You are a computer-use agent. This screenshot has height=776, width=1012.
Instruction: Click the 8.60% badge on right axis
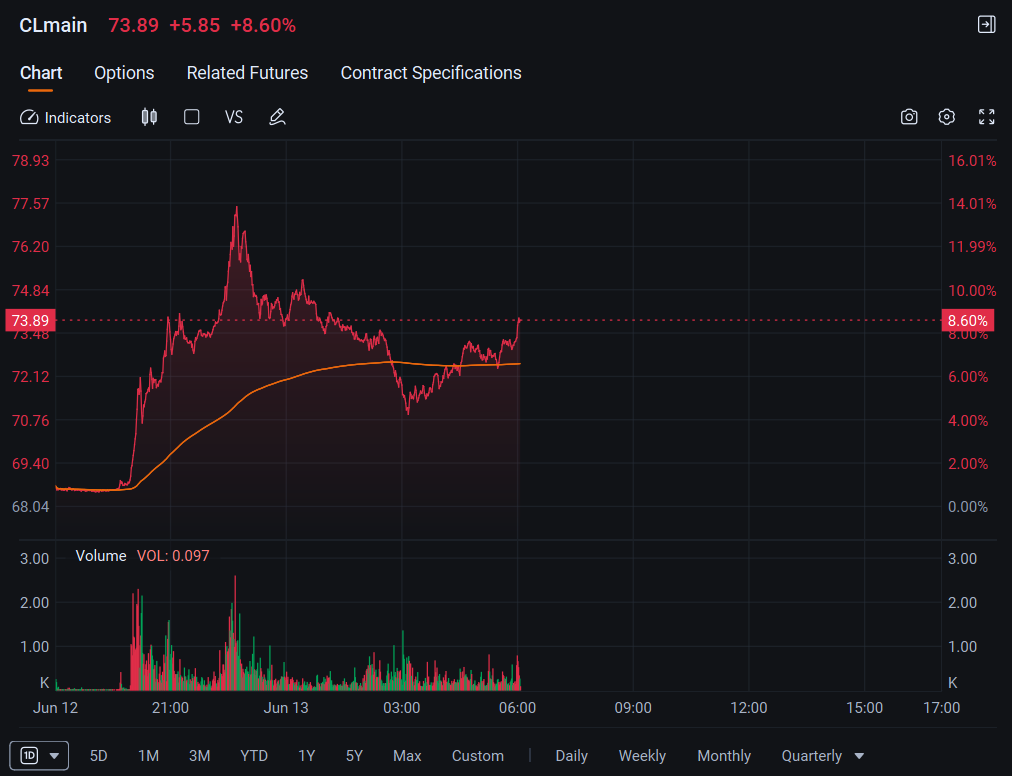[967, 320]
